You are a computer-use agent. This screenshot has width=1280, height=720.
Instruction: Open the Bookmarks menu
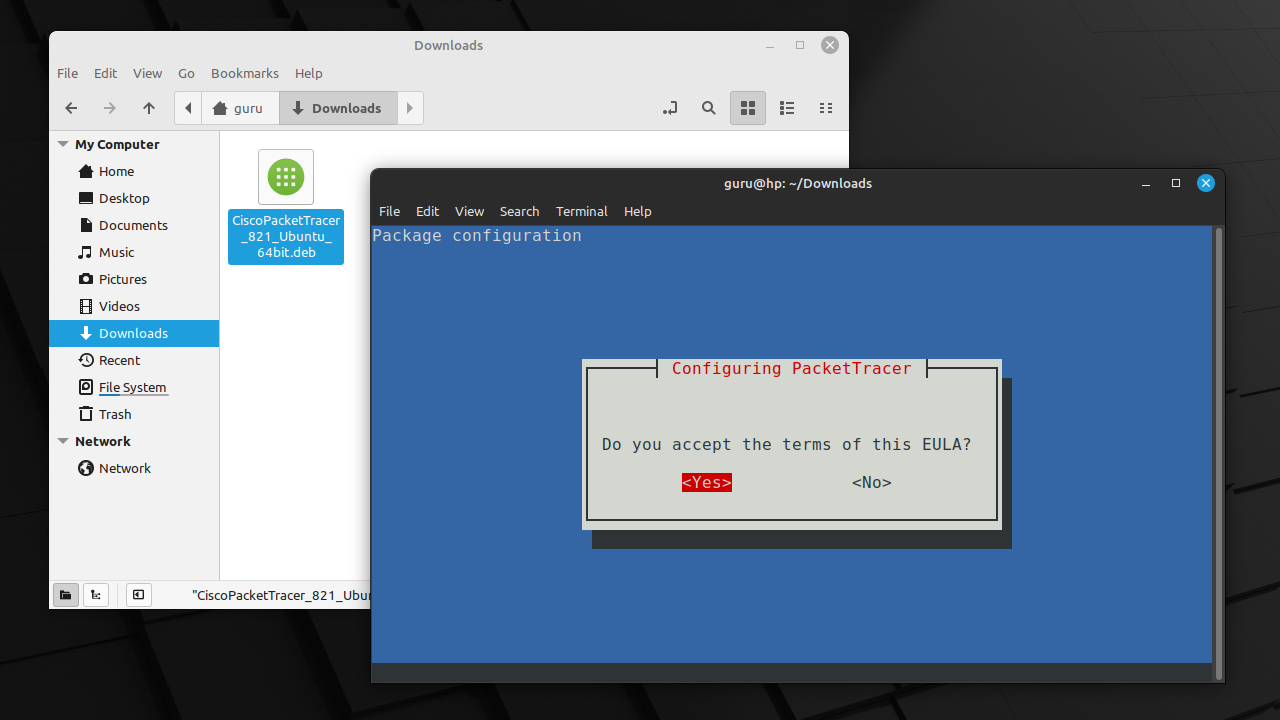click(245, 73)
